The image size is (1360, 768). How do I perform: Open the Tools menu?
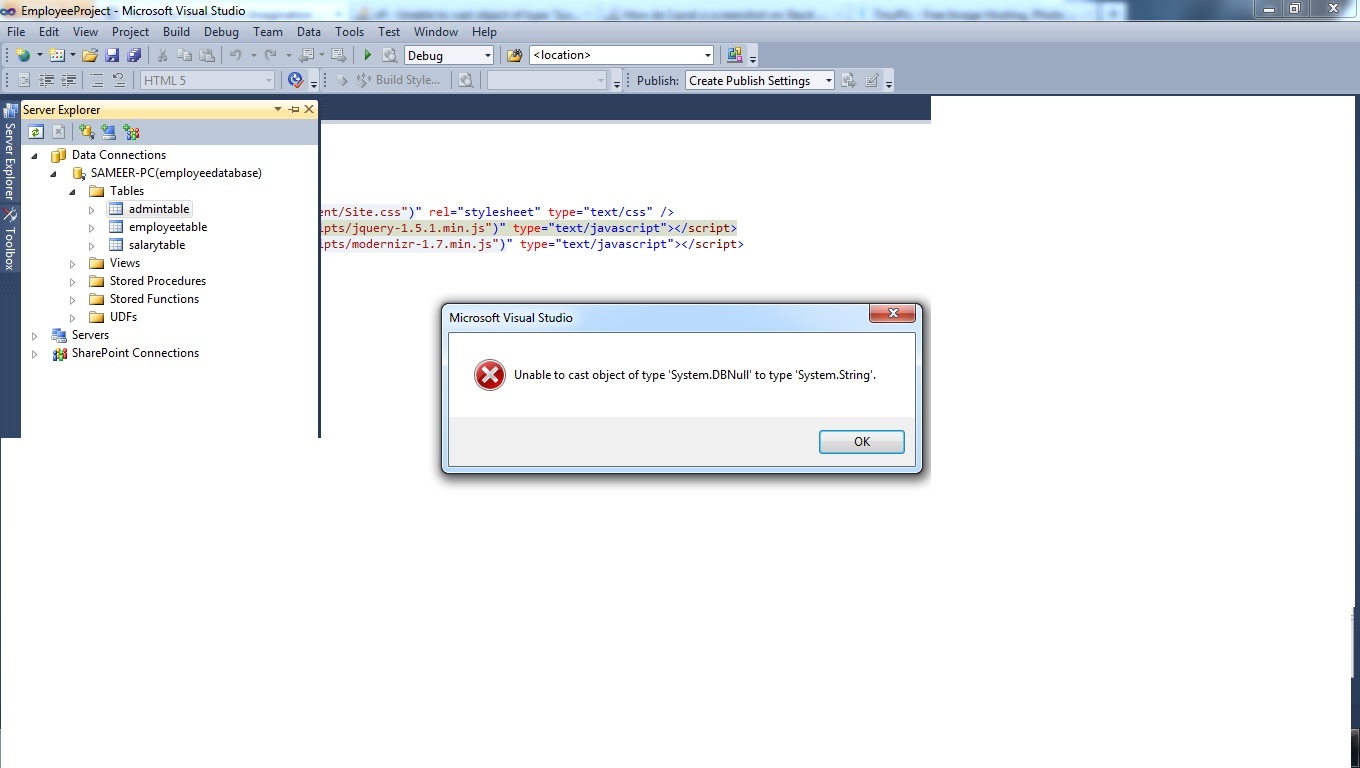349,32
